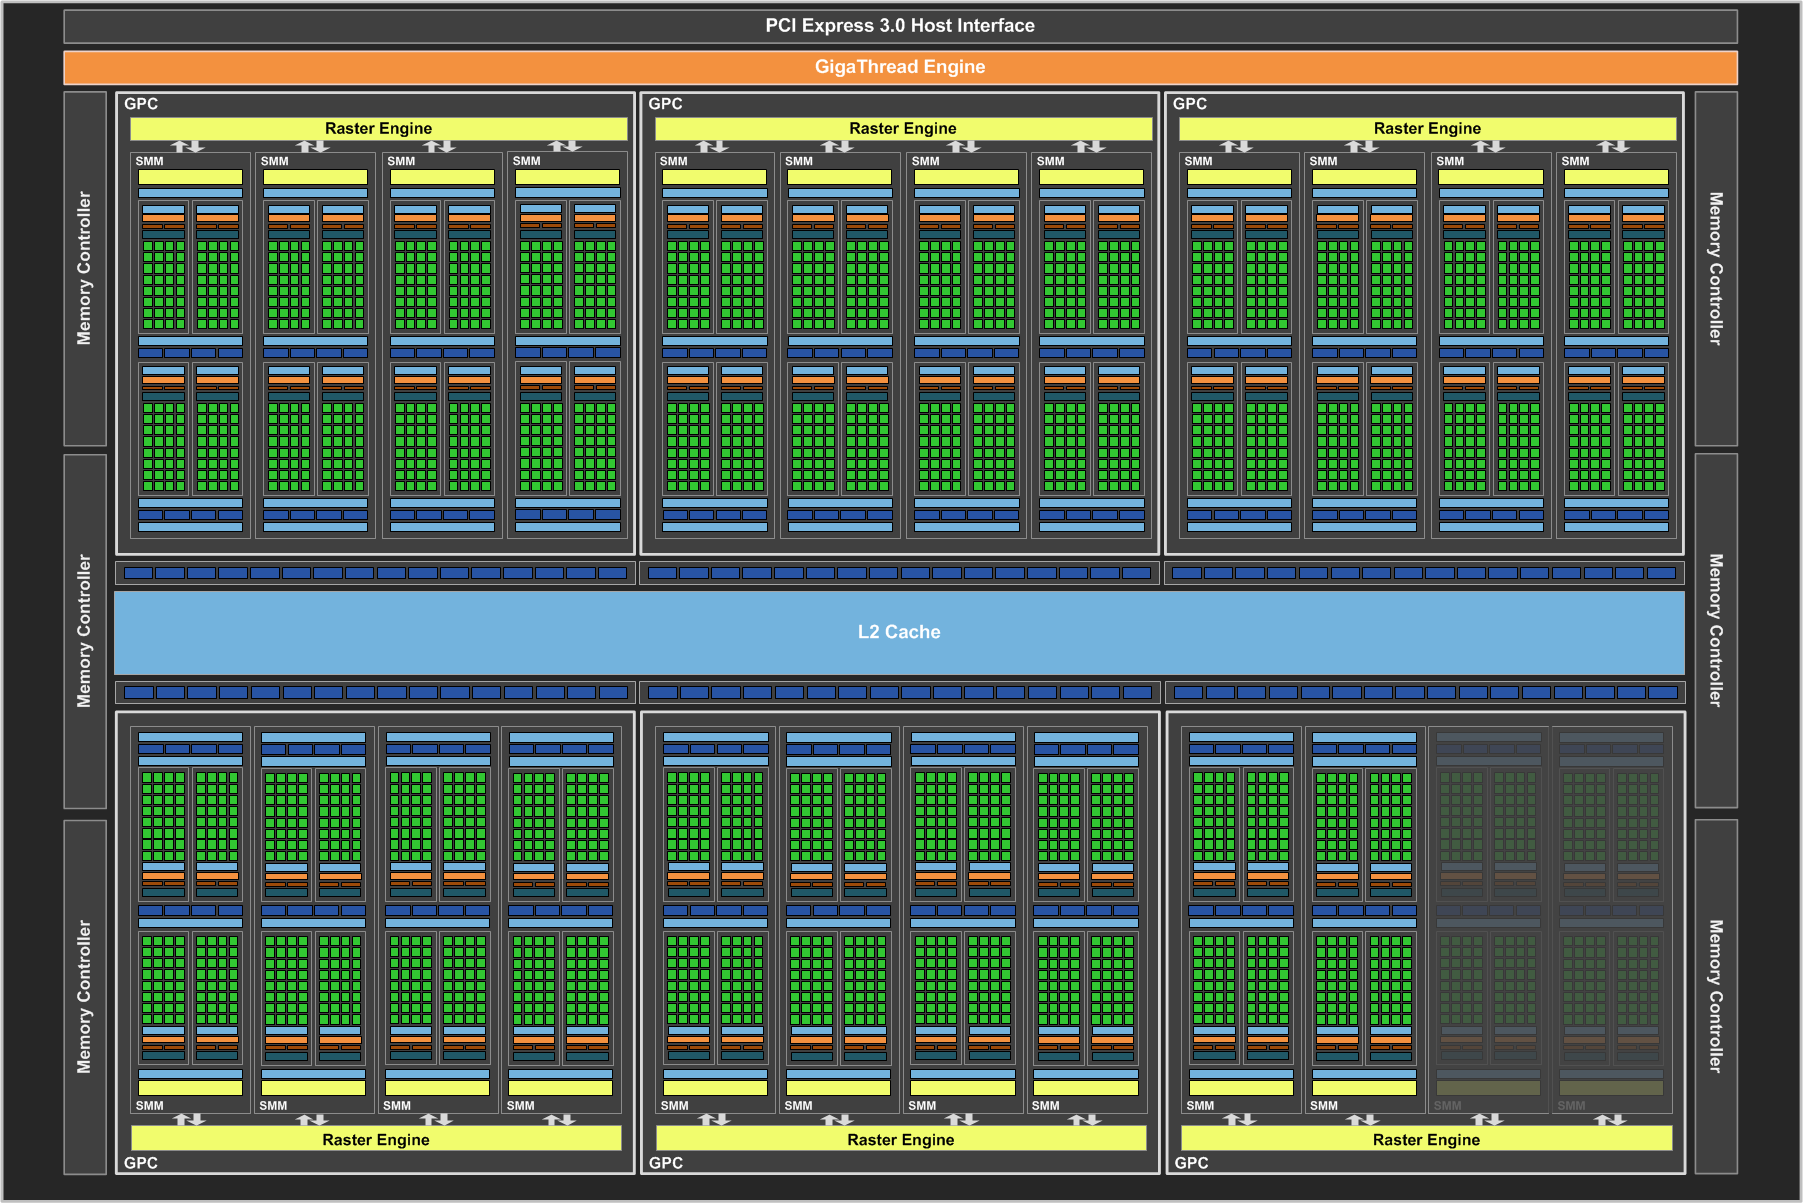The height and width of the screenshot is (1203, 1803).
Task: Click the PCI Express 3.0 Host Interface bar
Action: pos(900,26)
